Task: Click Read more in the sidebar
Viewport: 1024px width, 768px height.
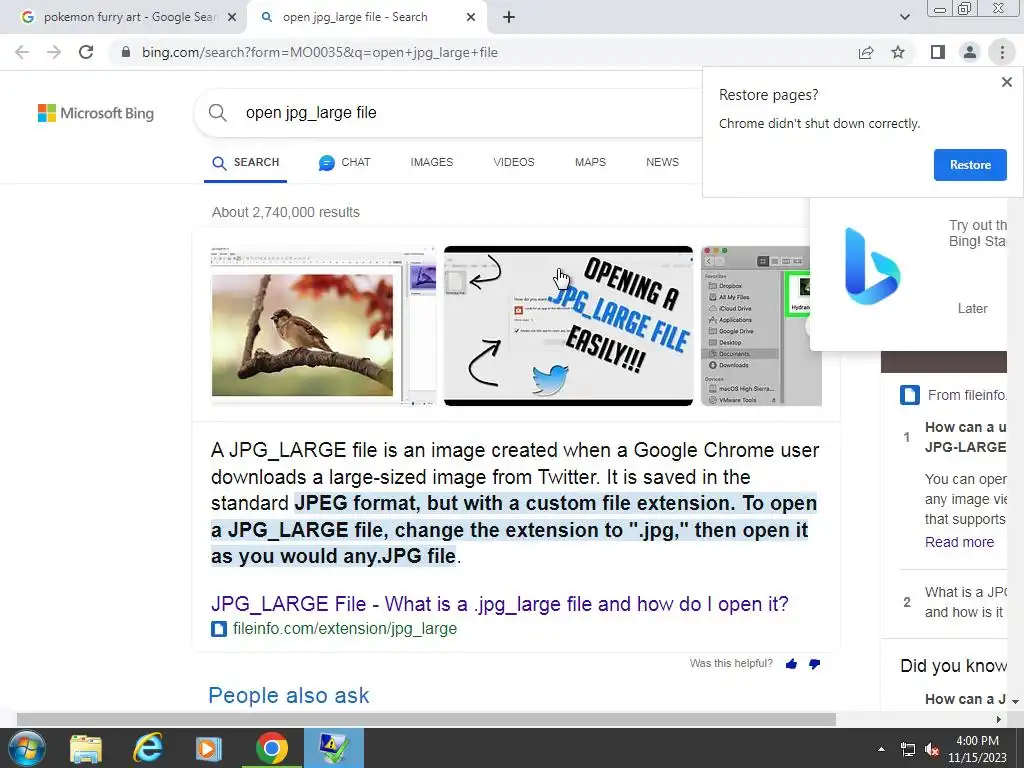Action: click(959, 542)
